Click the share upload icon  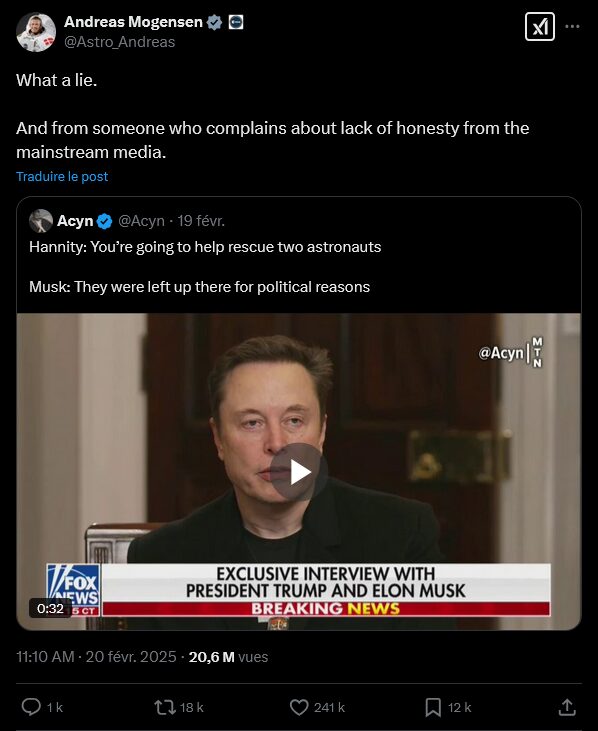[567, 707]
